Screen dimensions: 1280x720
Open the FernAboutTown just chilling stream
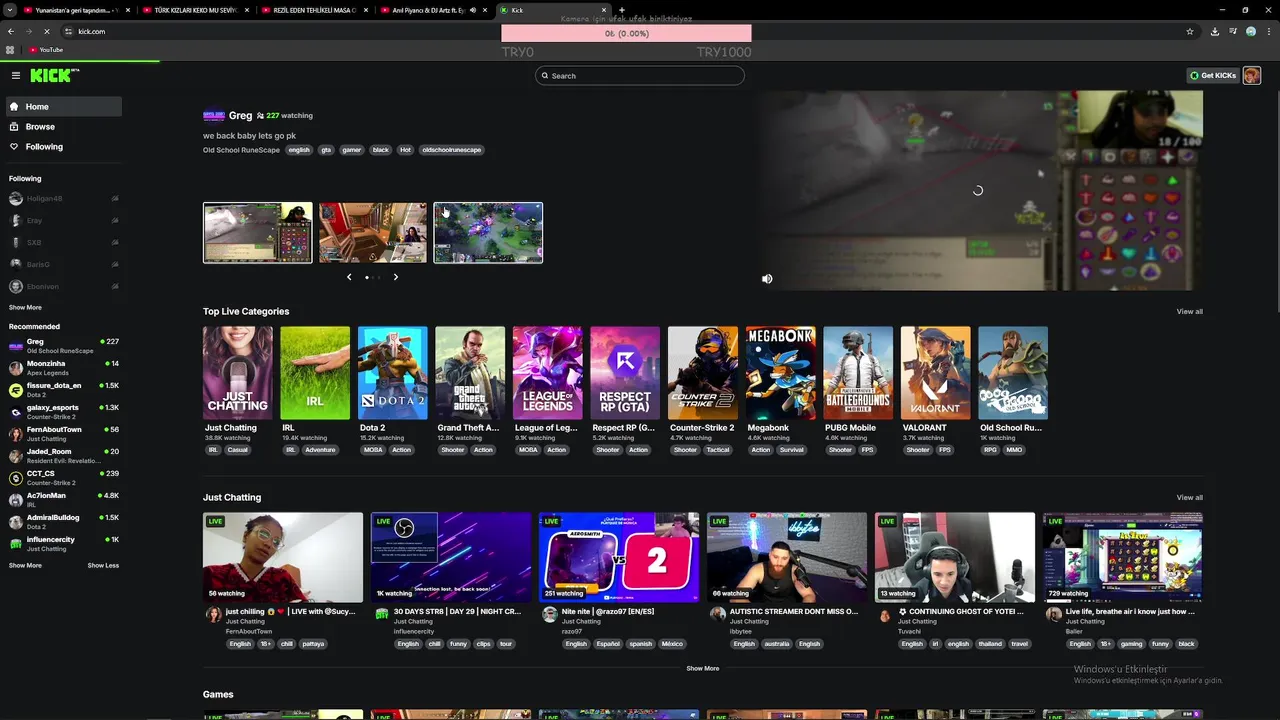283,557
